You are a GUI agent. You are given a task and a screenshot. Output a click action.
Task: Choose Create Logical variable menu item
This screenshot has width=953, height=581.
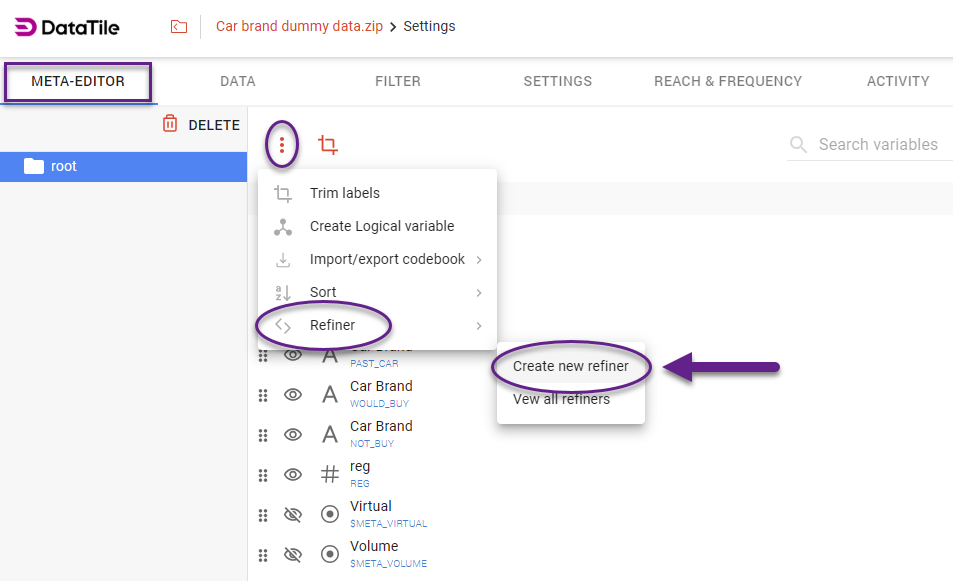click(381, 226)
